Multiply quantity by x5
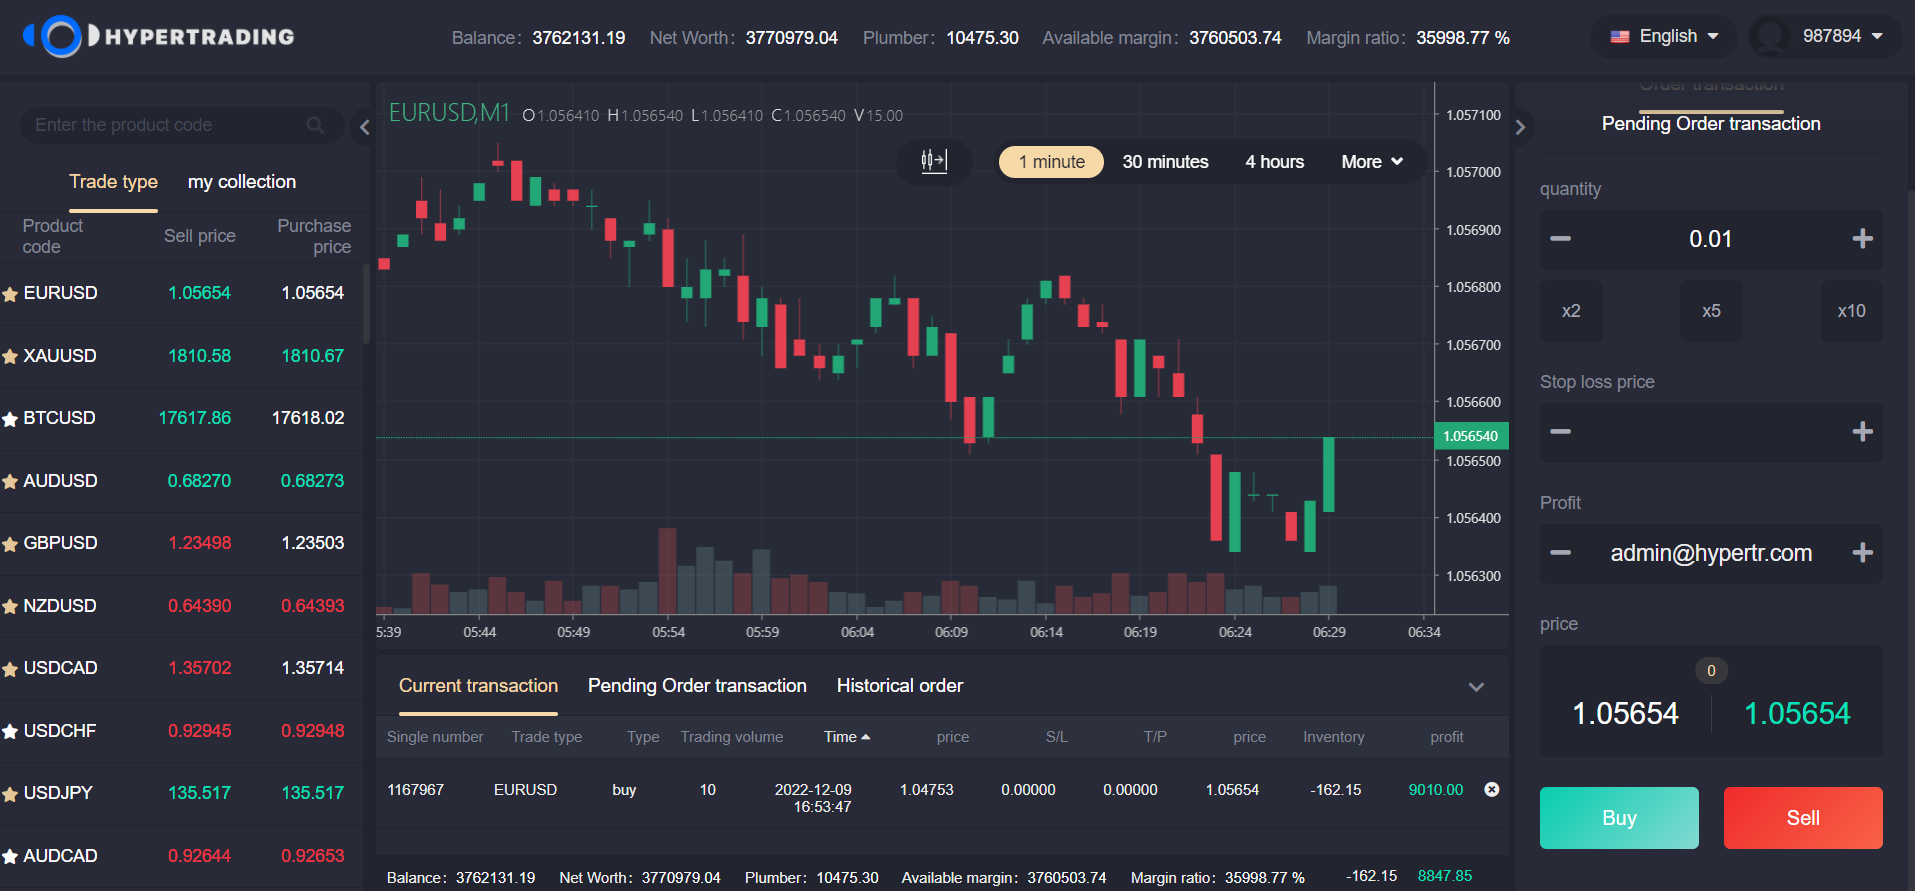Image resolution: width=1915 pixels, height=891 pixels. [x=1711, y=311]
